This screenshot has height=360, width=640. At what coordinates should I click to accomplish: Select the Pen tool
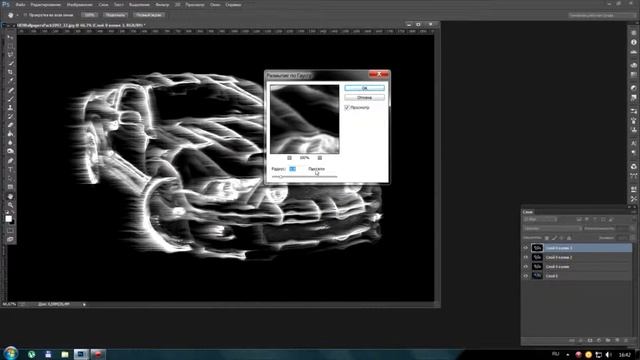11,160
